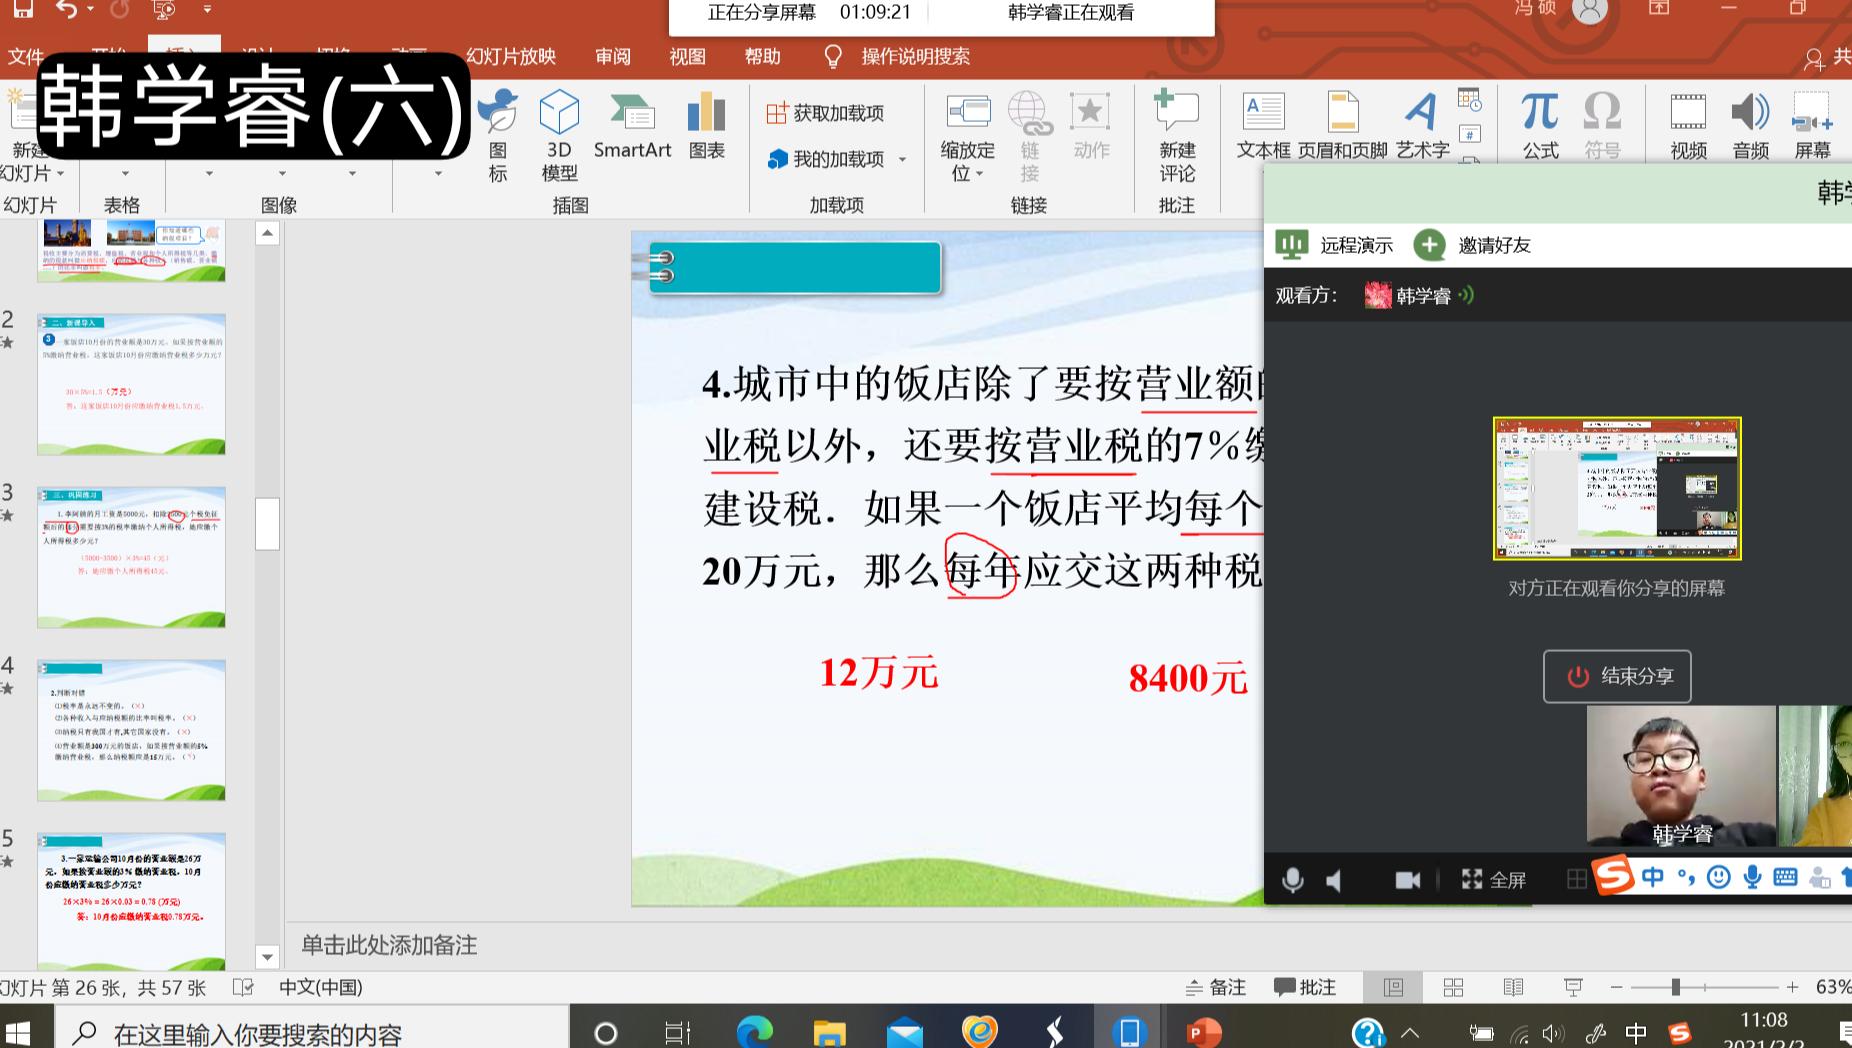The image size is (1852, 1048).
Task: Insert a video from the ribbon
Action: click(x=1688, y=127)
